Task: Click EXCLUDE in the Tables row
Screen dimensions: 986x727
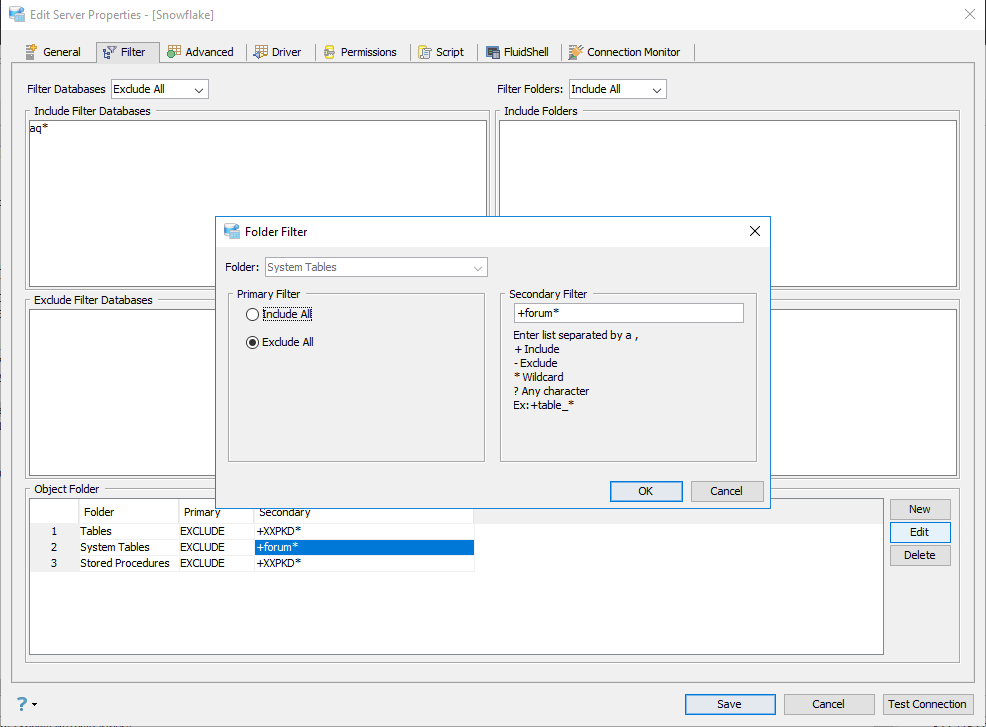Action: 216,531
